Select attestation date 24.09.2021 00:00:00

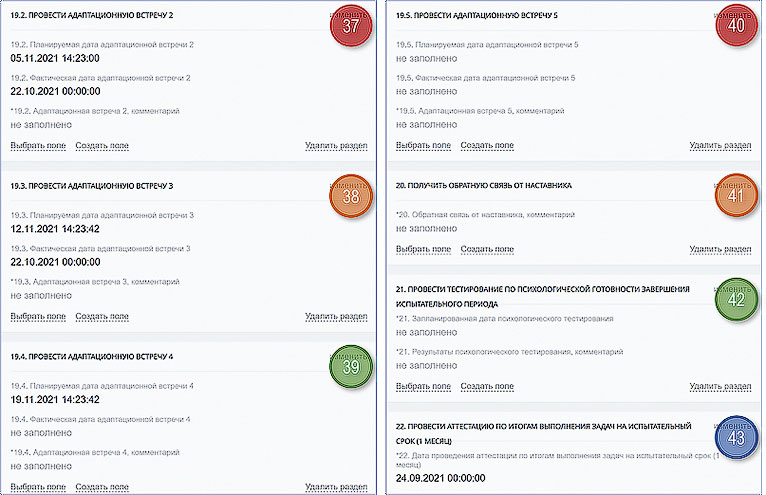click(440, 478)
